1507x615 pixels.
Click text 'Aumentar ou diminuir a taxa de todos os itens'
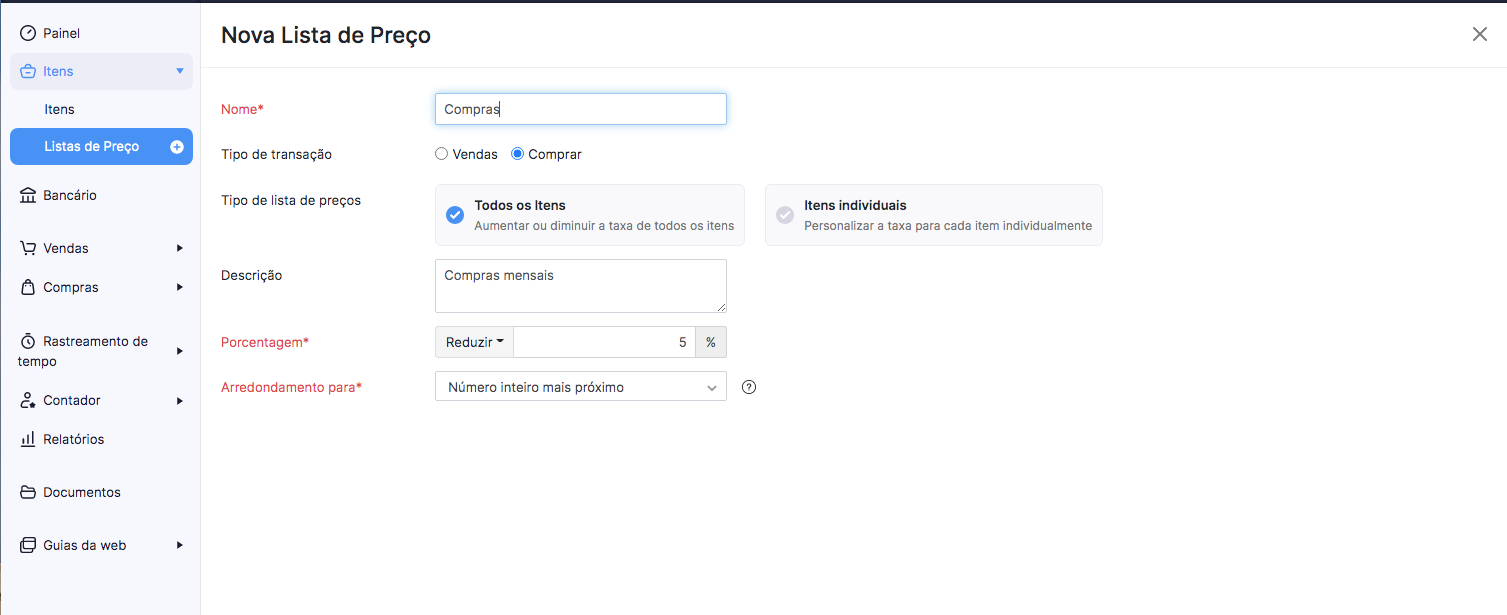pos(604,226)
